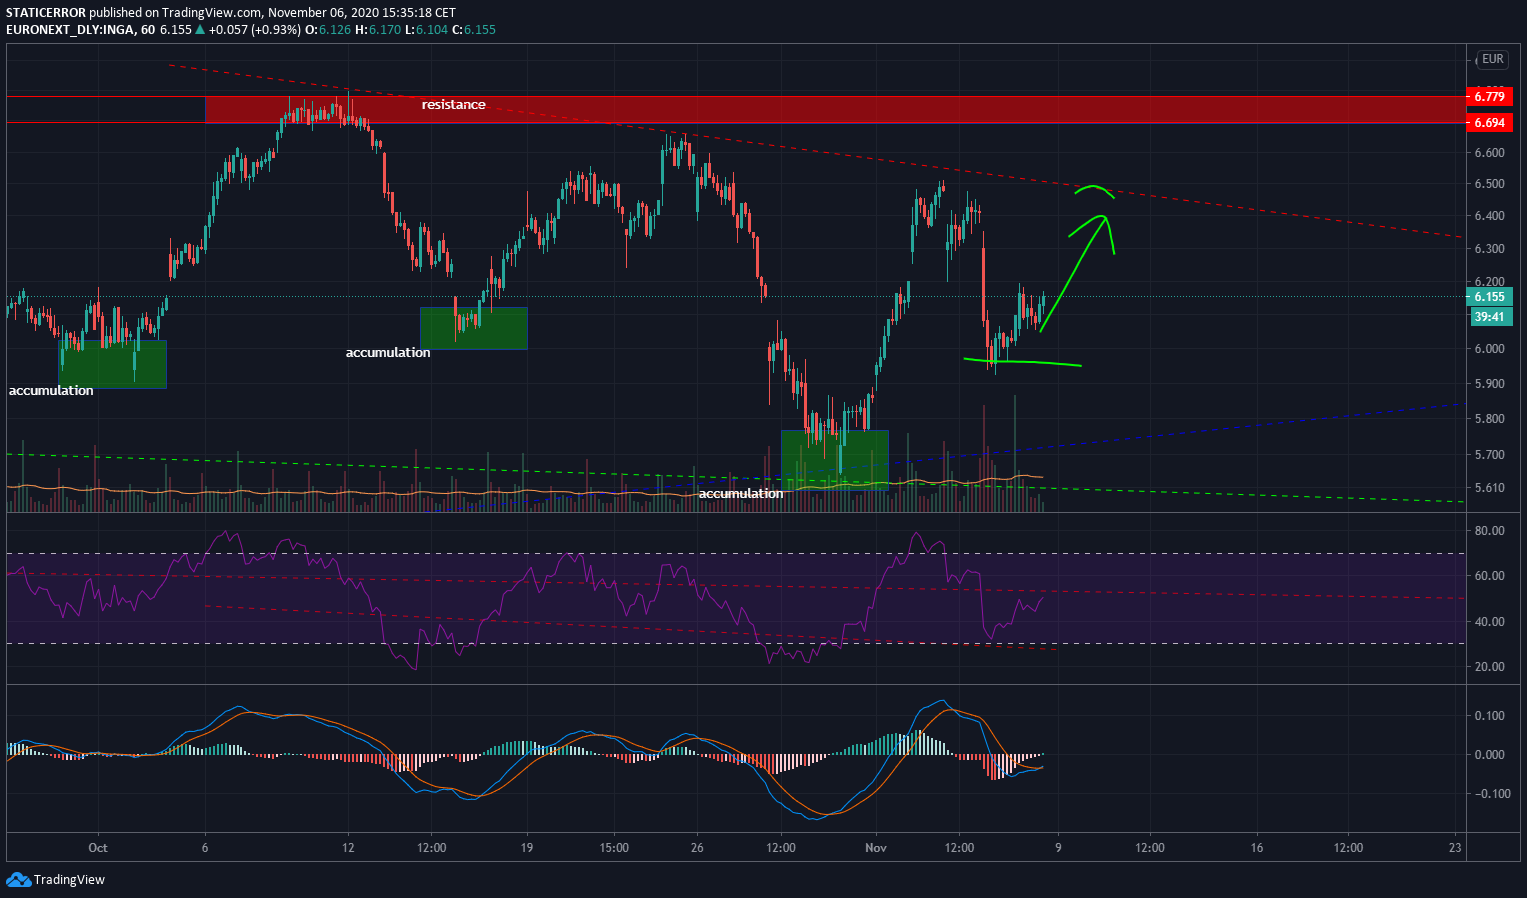Viewport: 1527px width, 898px height.
Task: Select the green accumulation box above Nov
Action: [834, 459]
